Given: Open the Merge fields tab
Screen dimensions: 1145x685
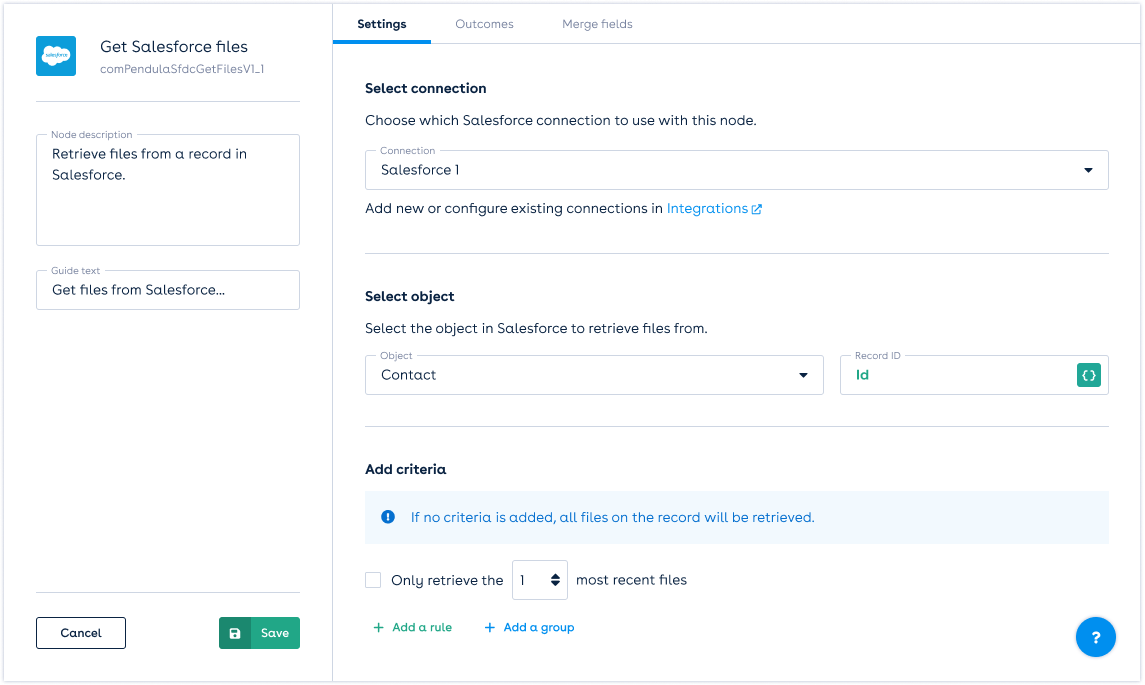Looking at the screenshot, I should tap(597, 24).
